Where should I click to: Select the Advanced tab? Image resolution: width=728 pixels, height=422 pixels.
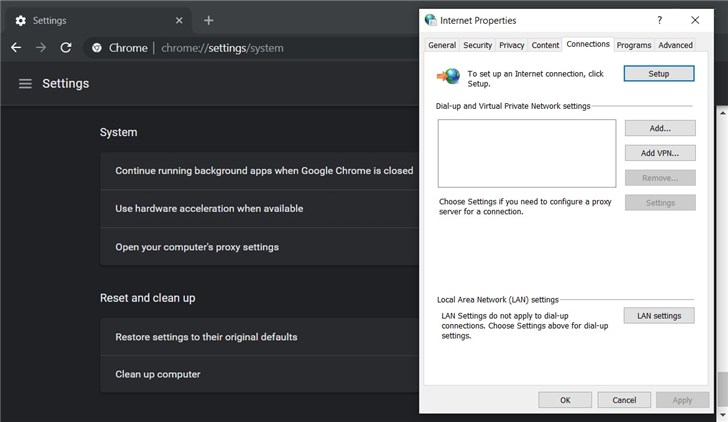(x=675, y=45)
